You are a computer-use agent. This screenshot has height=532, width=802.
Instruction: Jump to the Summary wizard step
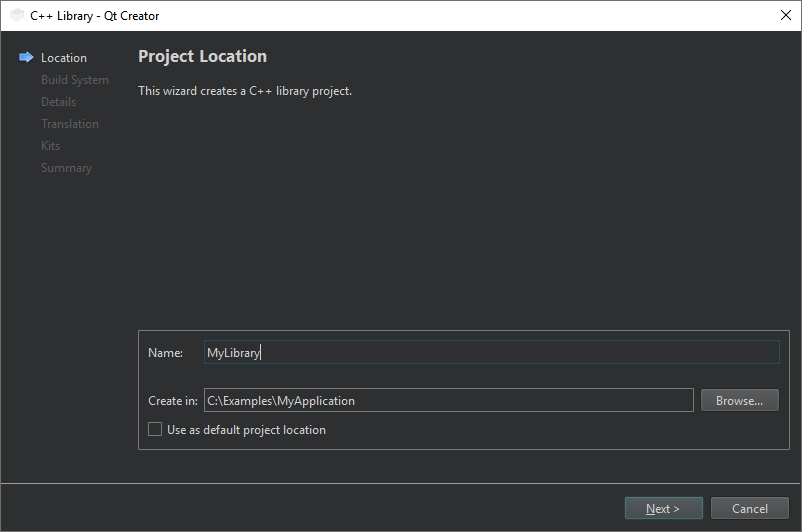[x=66, y=168]
